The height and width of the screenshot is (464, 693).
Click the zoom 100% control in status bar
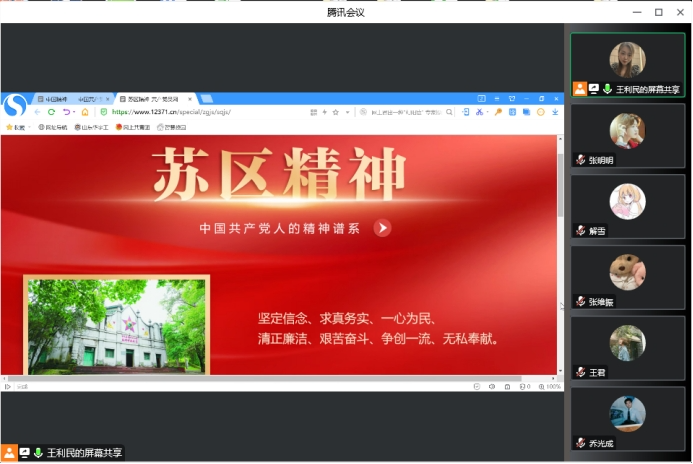(550, 386)
